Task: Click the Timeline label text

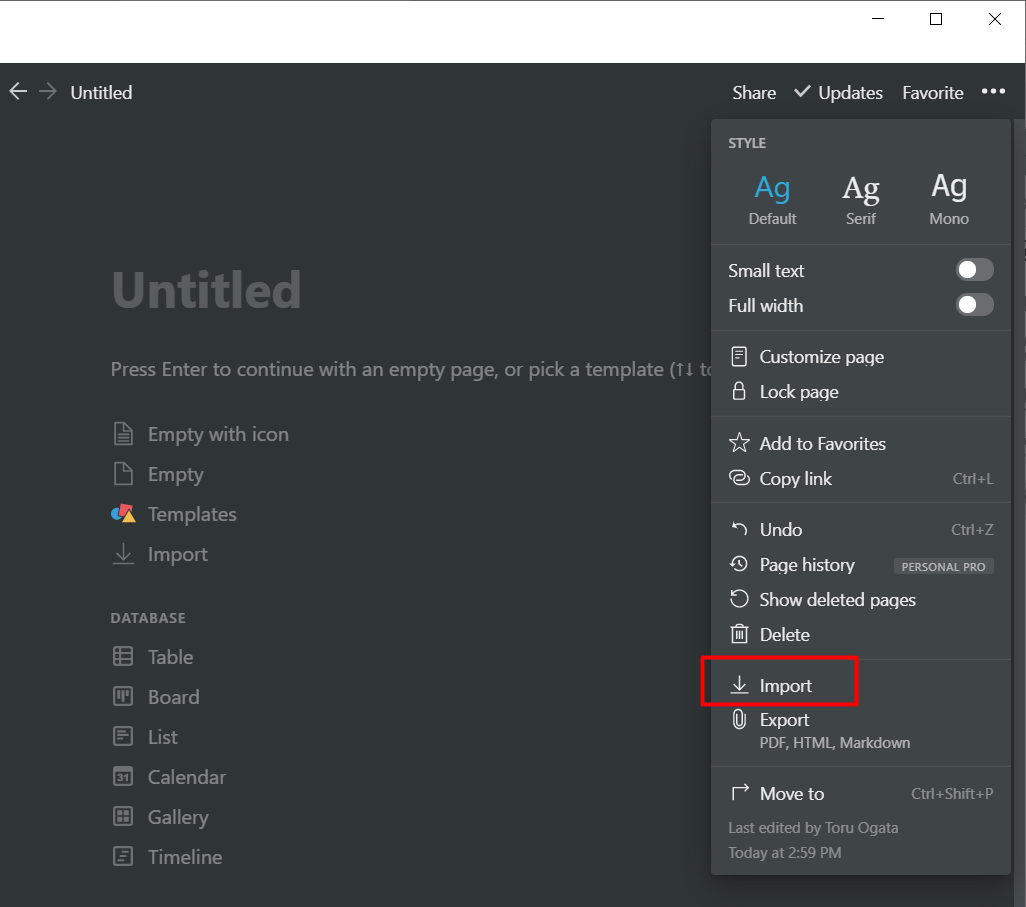Action: point(185,857)
